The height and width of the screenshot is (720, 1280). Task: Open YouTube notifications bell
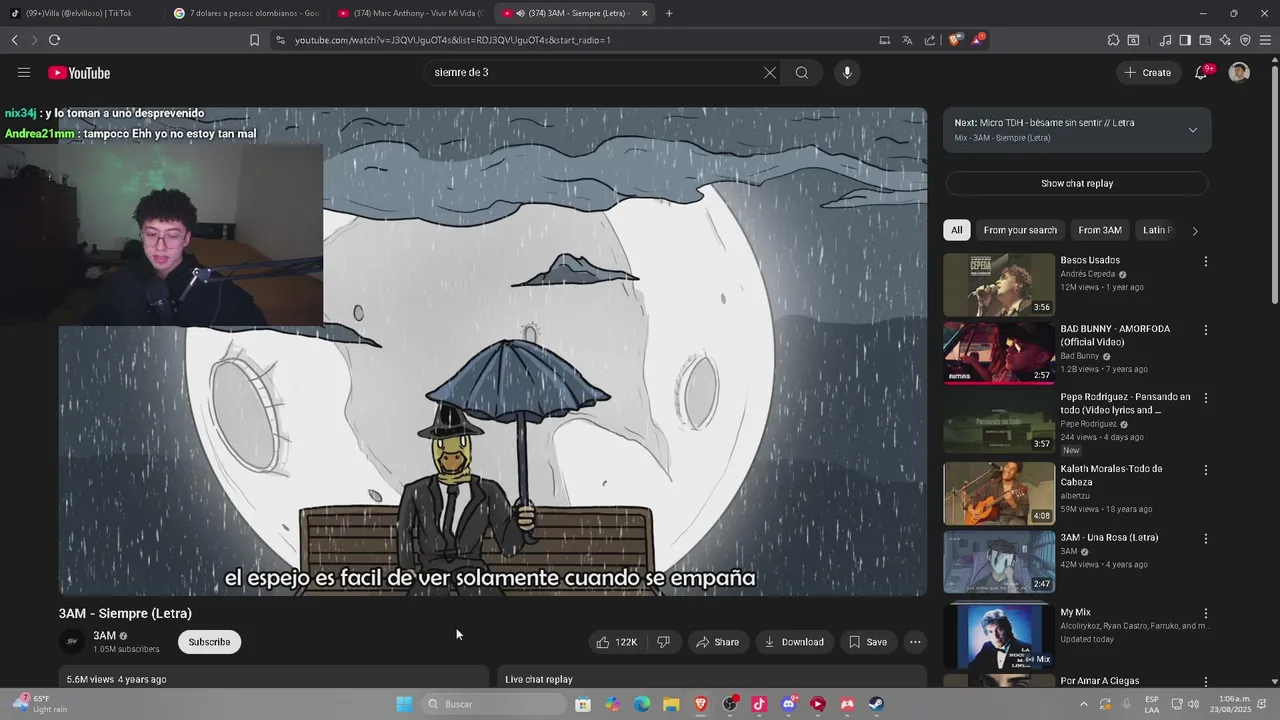click(1201, 73)
